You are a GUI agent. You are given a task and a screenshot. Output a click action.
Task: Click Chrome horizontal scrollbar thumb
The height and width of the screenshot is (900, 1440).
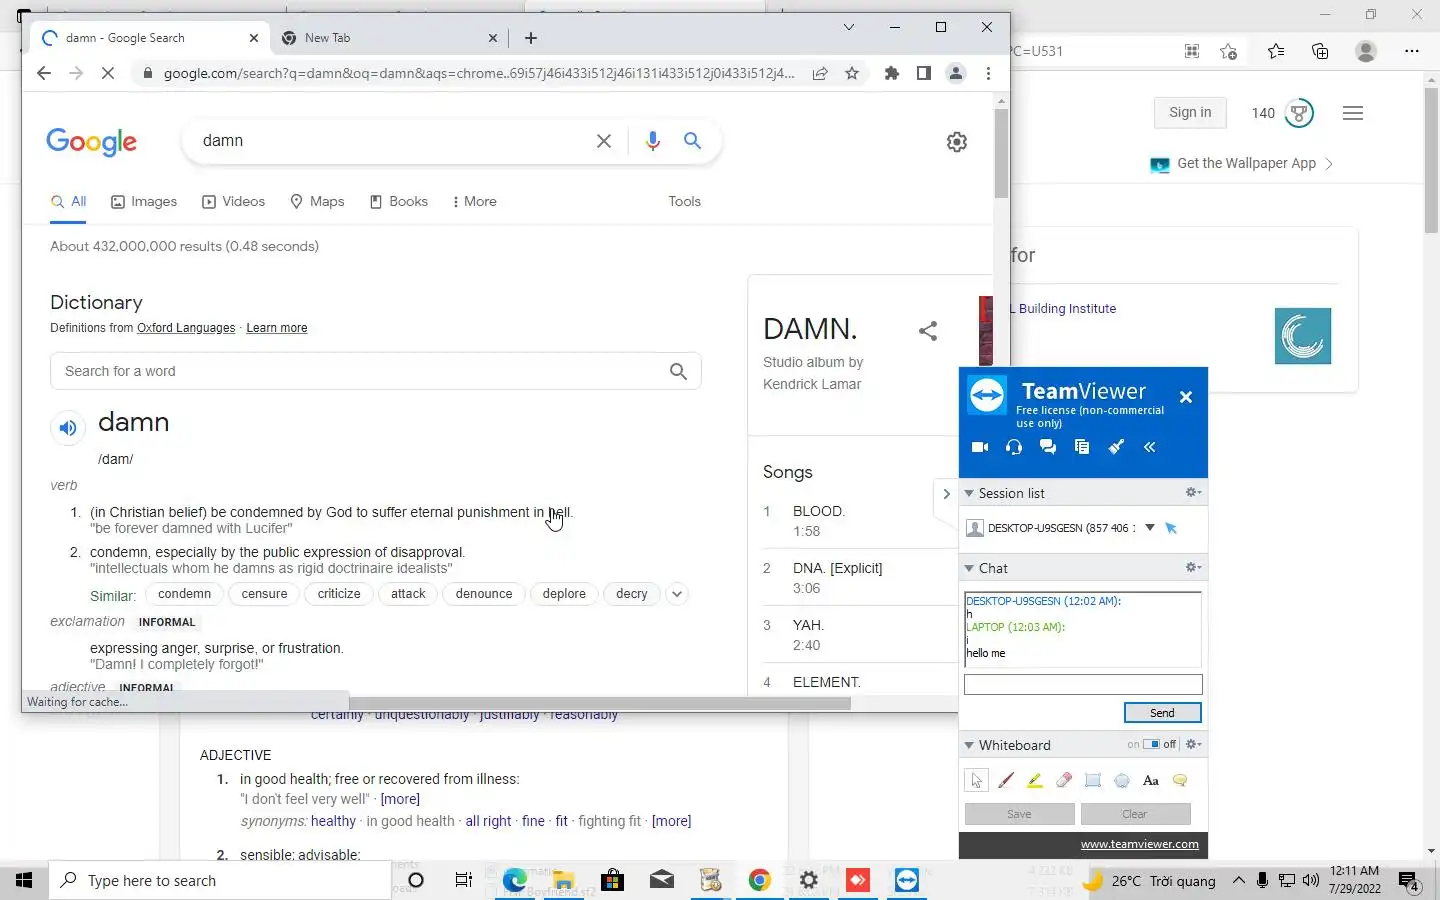pos(600,703)
